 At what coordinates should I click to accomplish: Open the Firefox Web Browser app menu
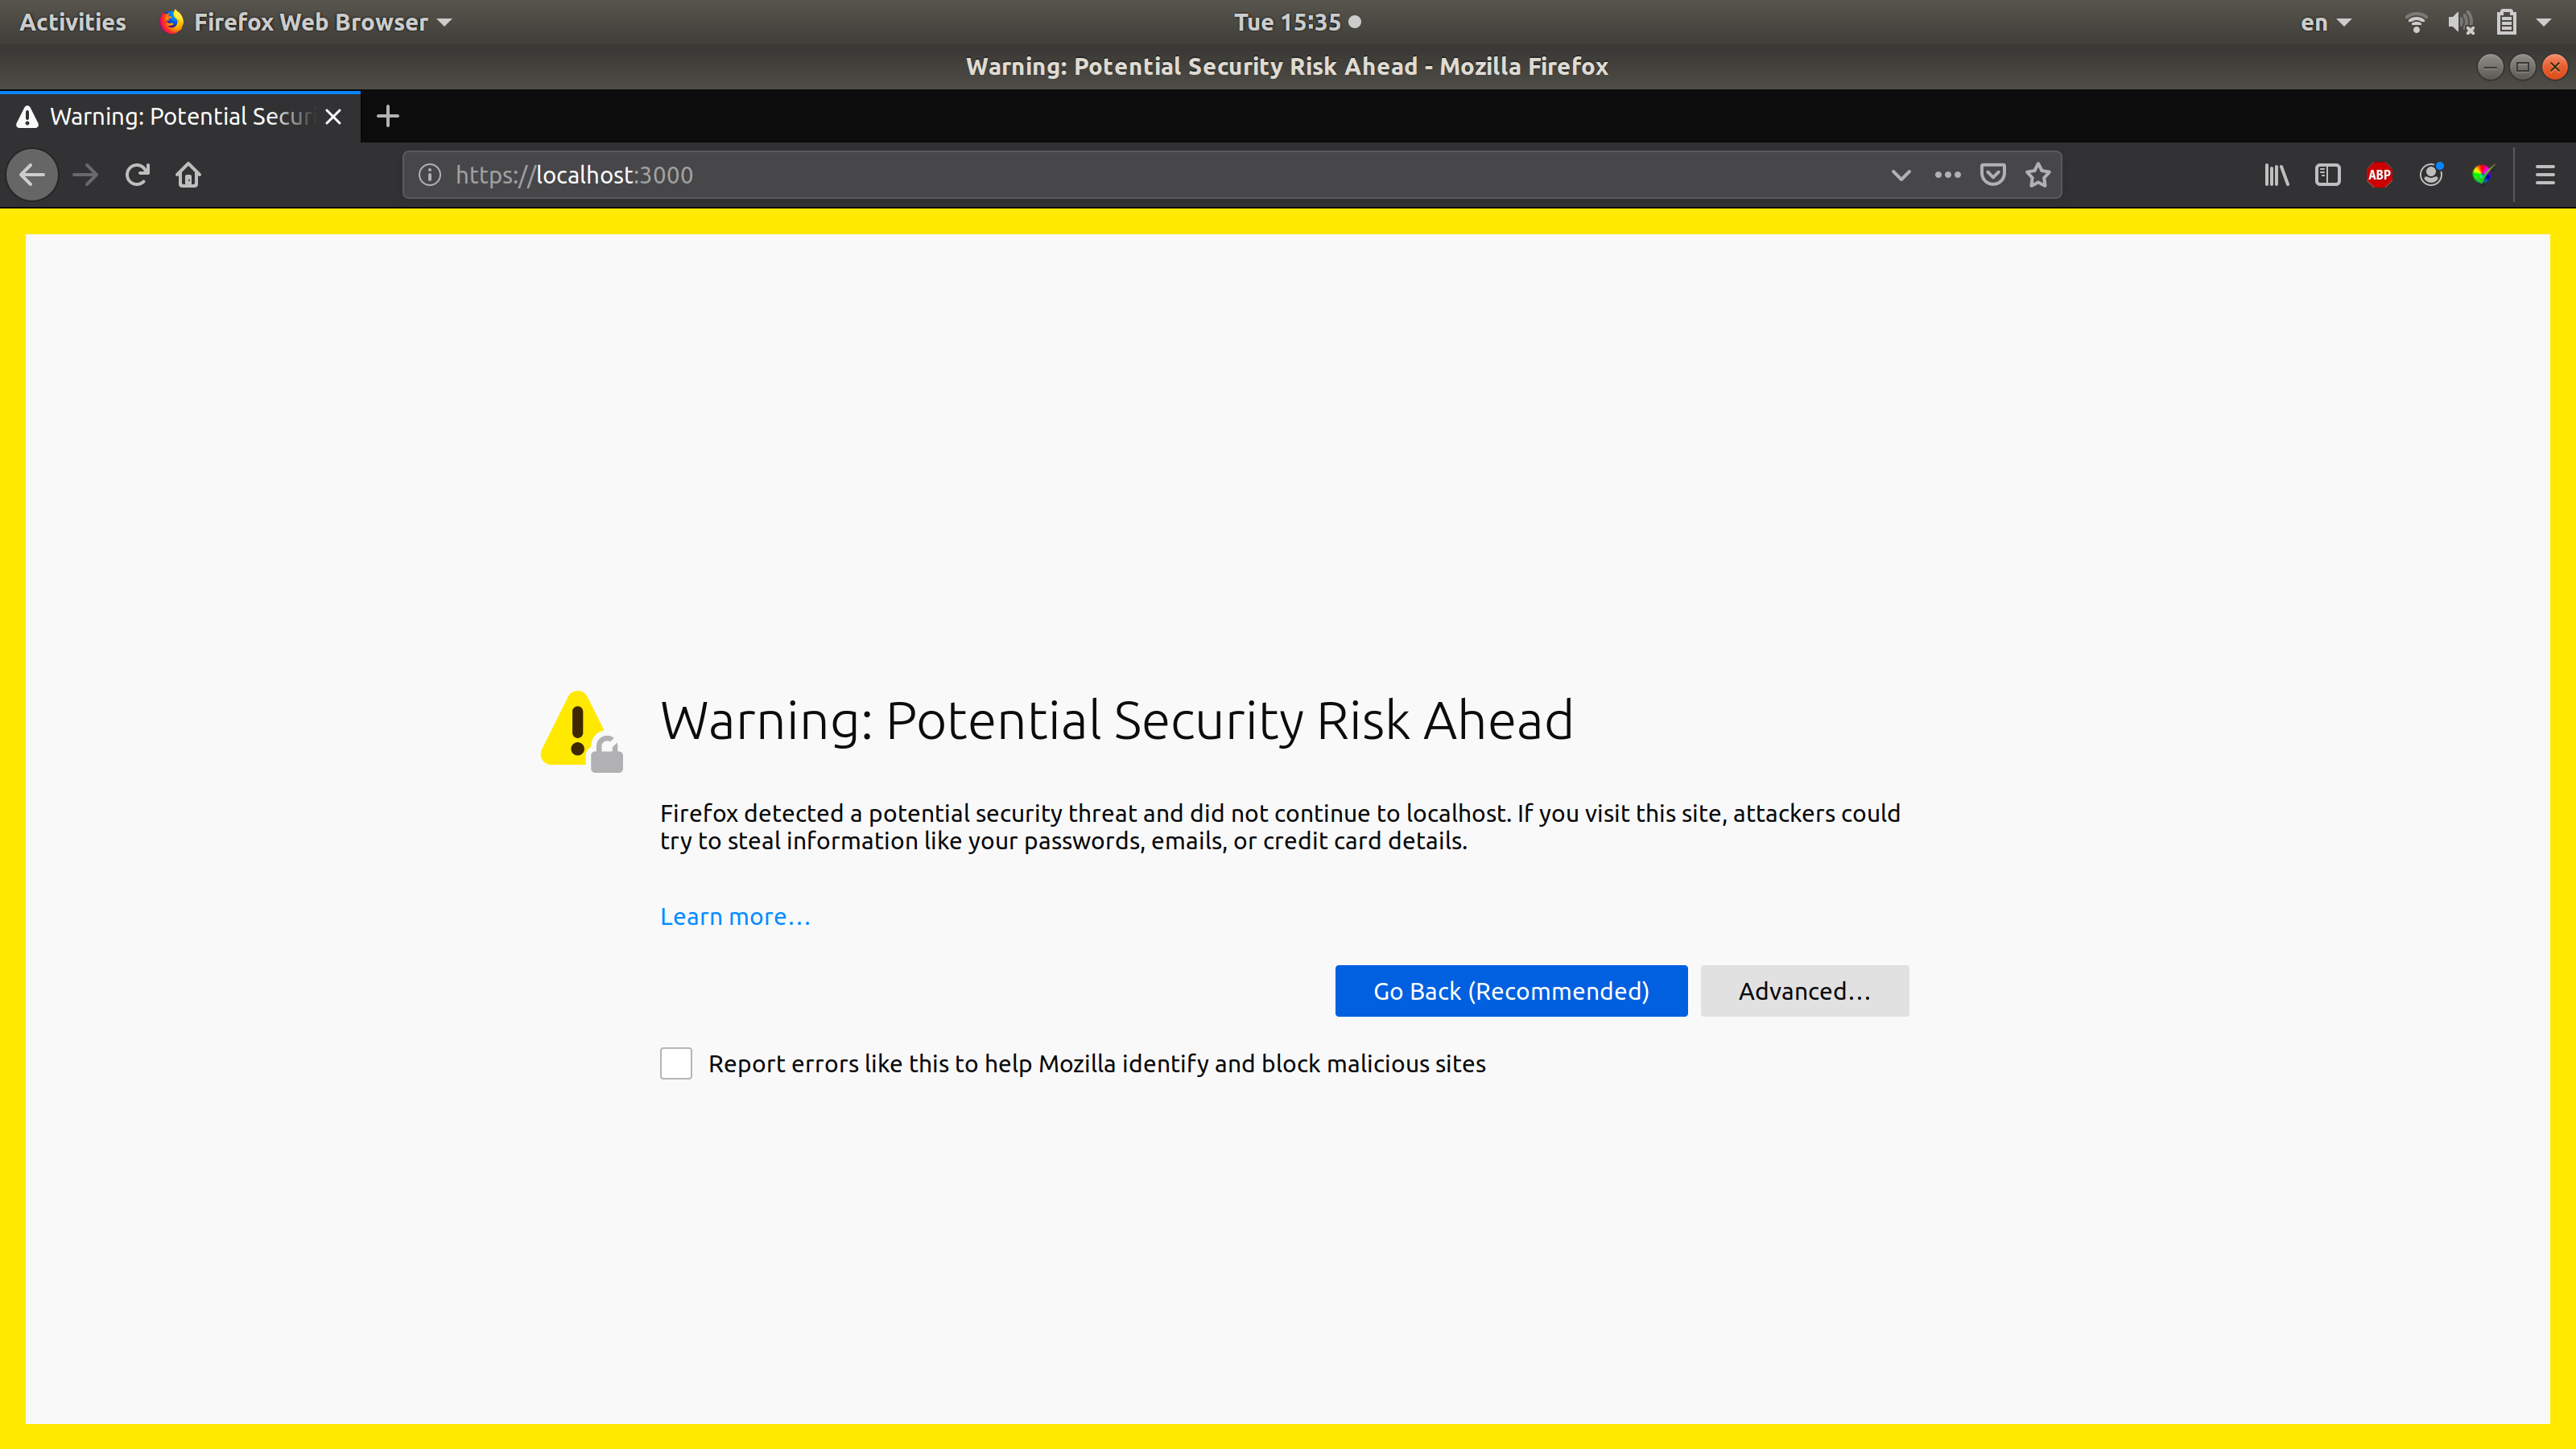coord(306,22)
